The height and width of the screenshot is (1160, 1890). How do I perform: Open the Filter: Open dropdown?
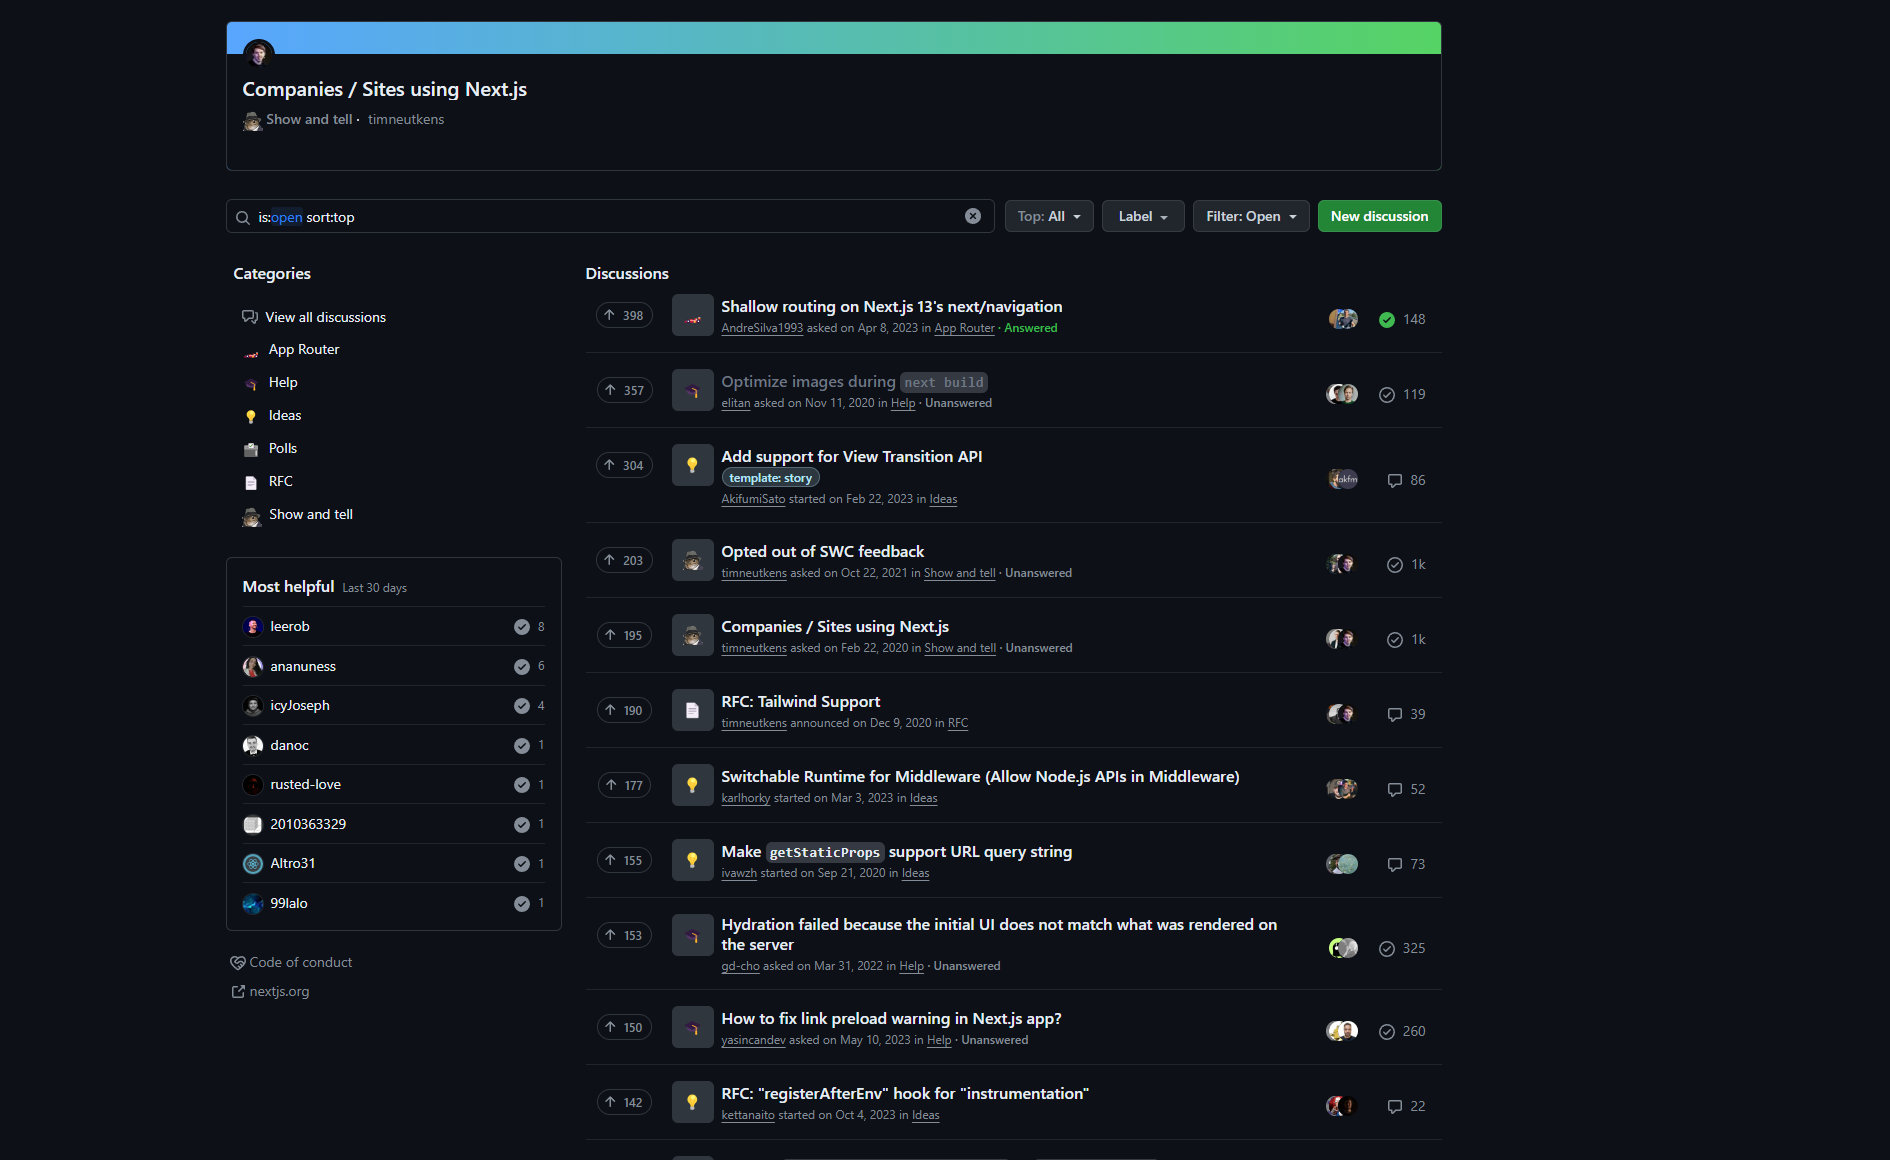(x=1250, y=216)
